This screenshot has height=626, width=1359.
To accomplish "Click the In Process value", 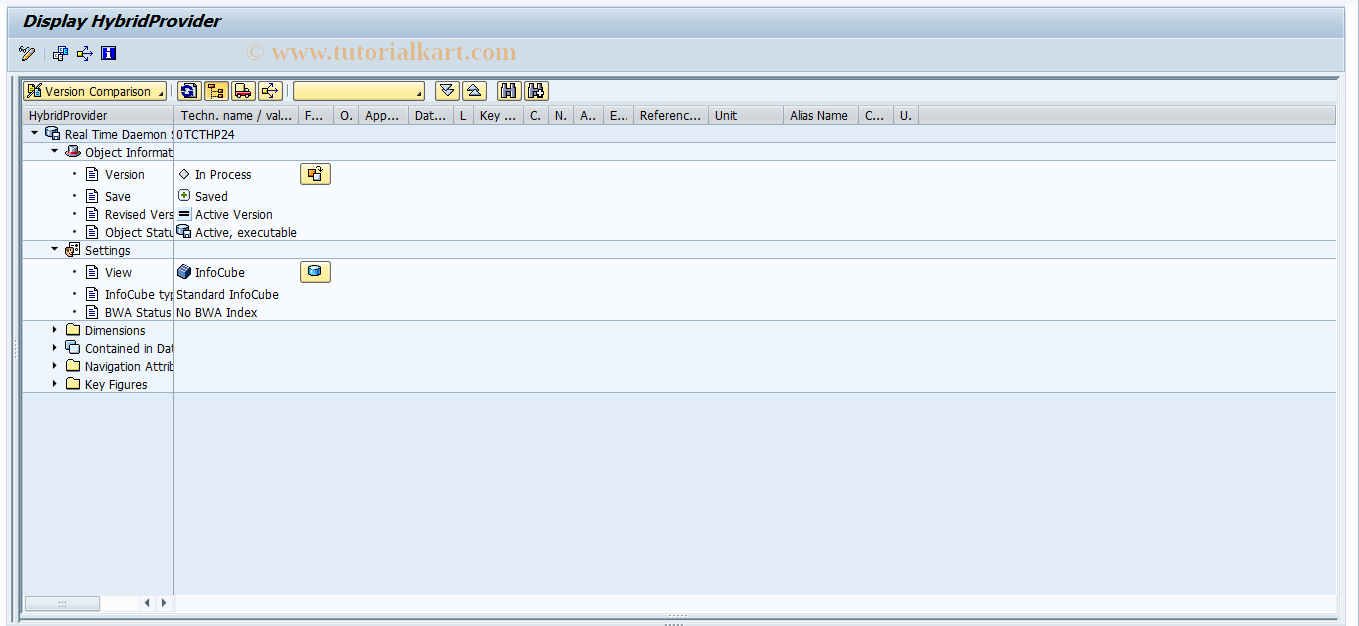I will [x=223, y=174].
